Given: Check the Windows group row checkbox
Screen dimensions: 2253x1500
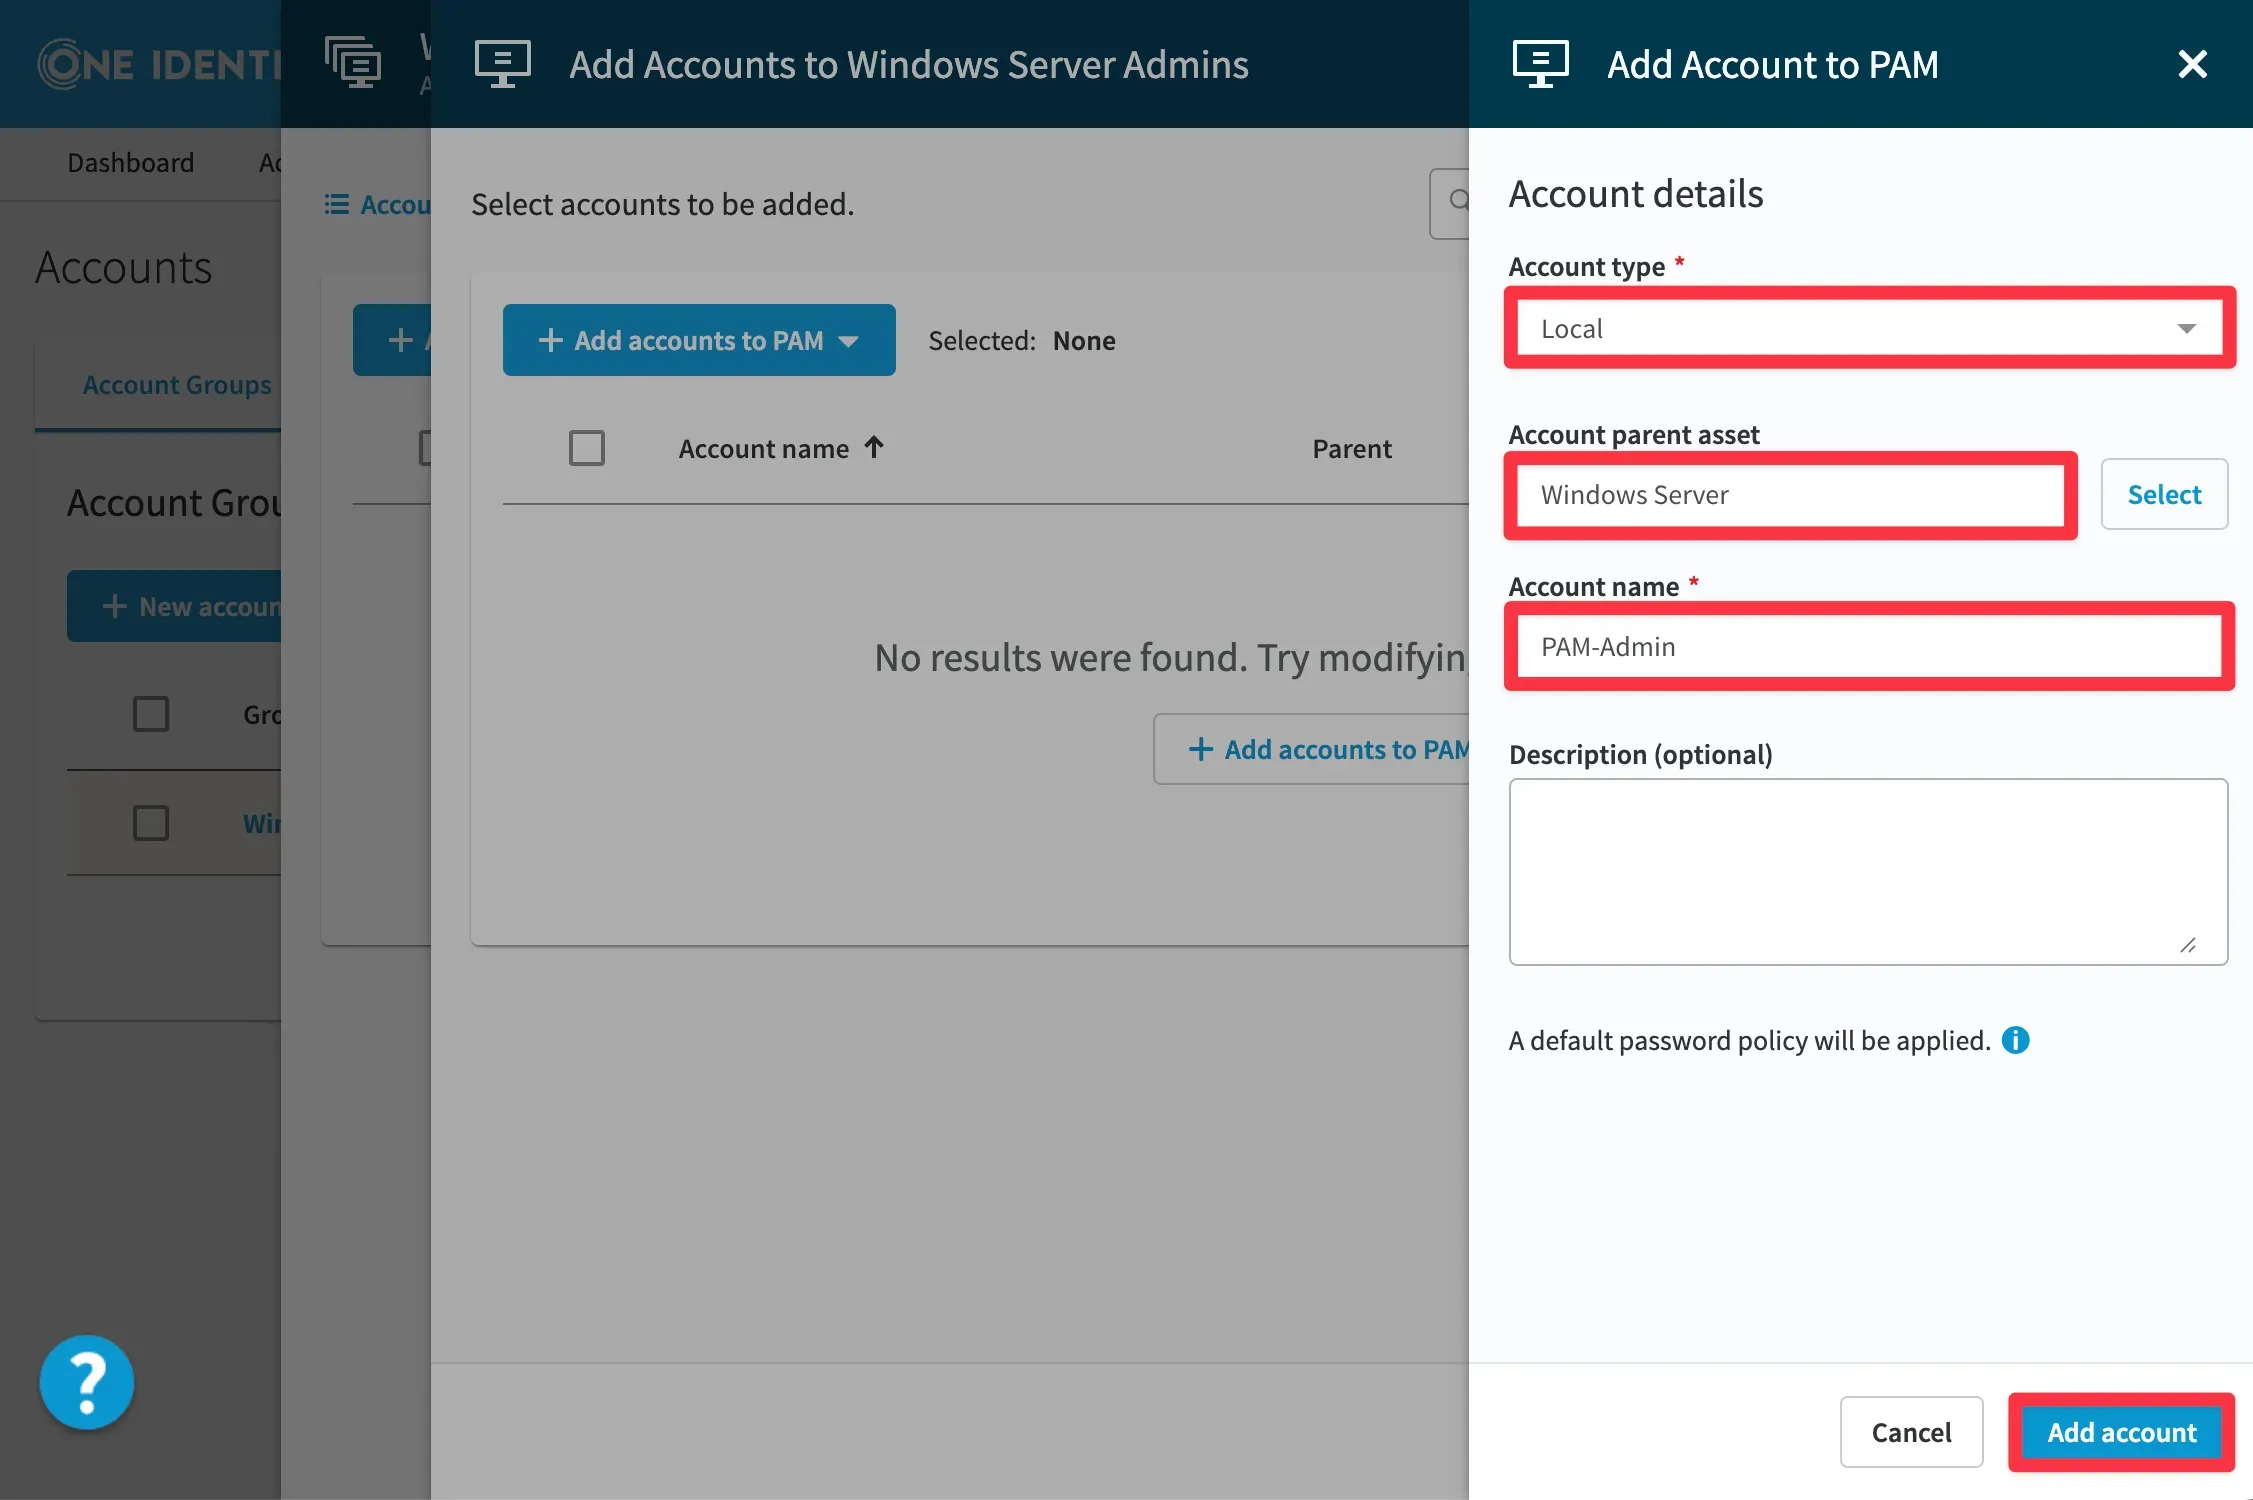Looking at the screenshot, I should pos(151,823).
